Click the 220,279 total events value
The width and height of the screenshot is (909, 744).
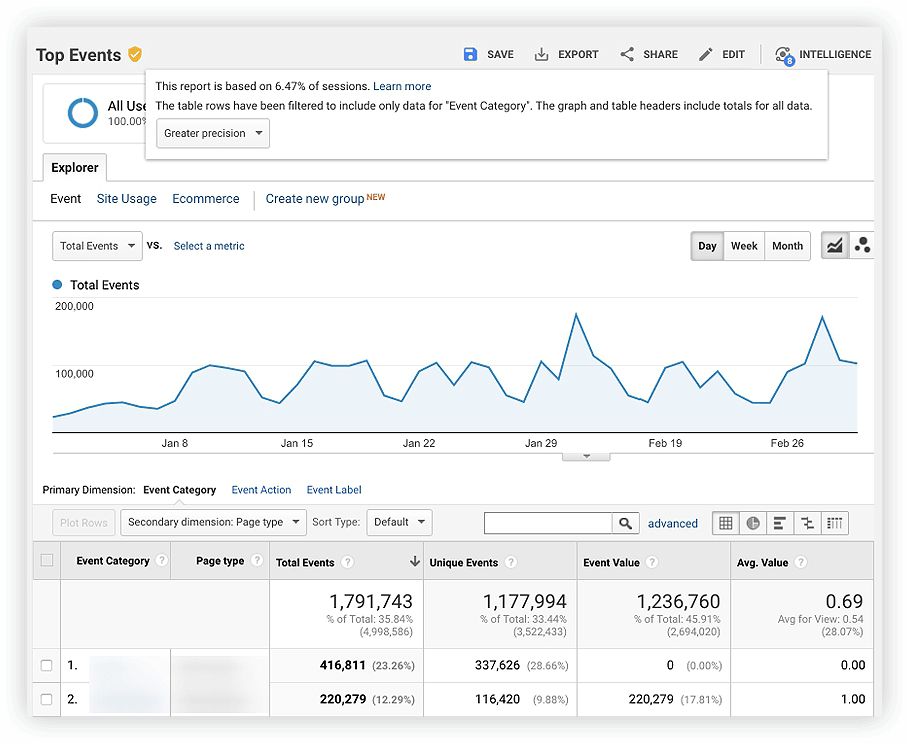point(343,699)
